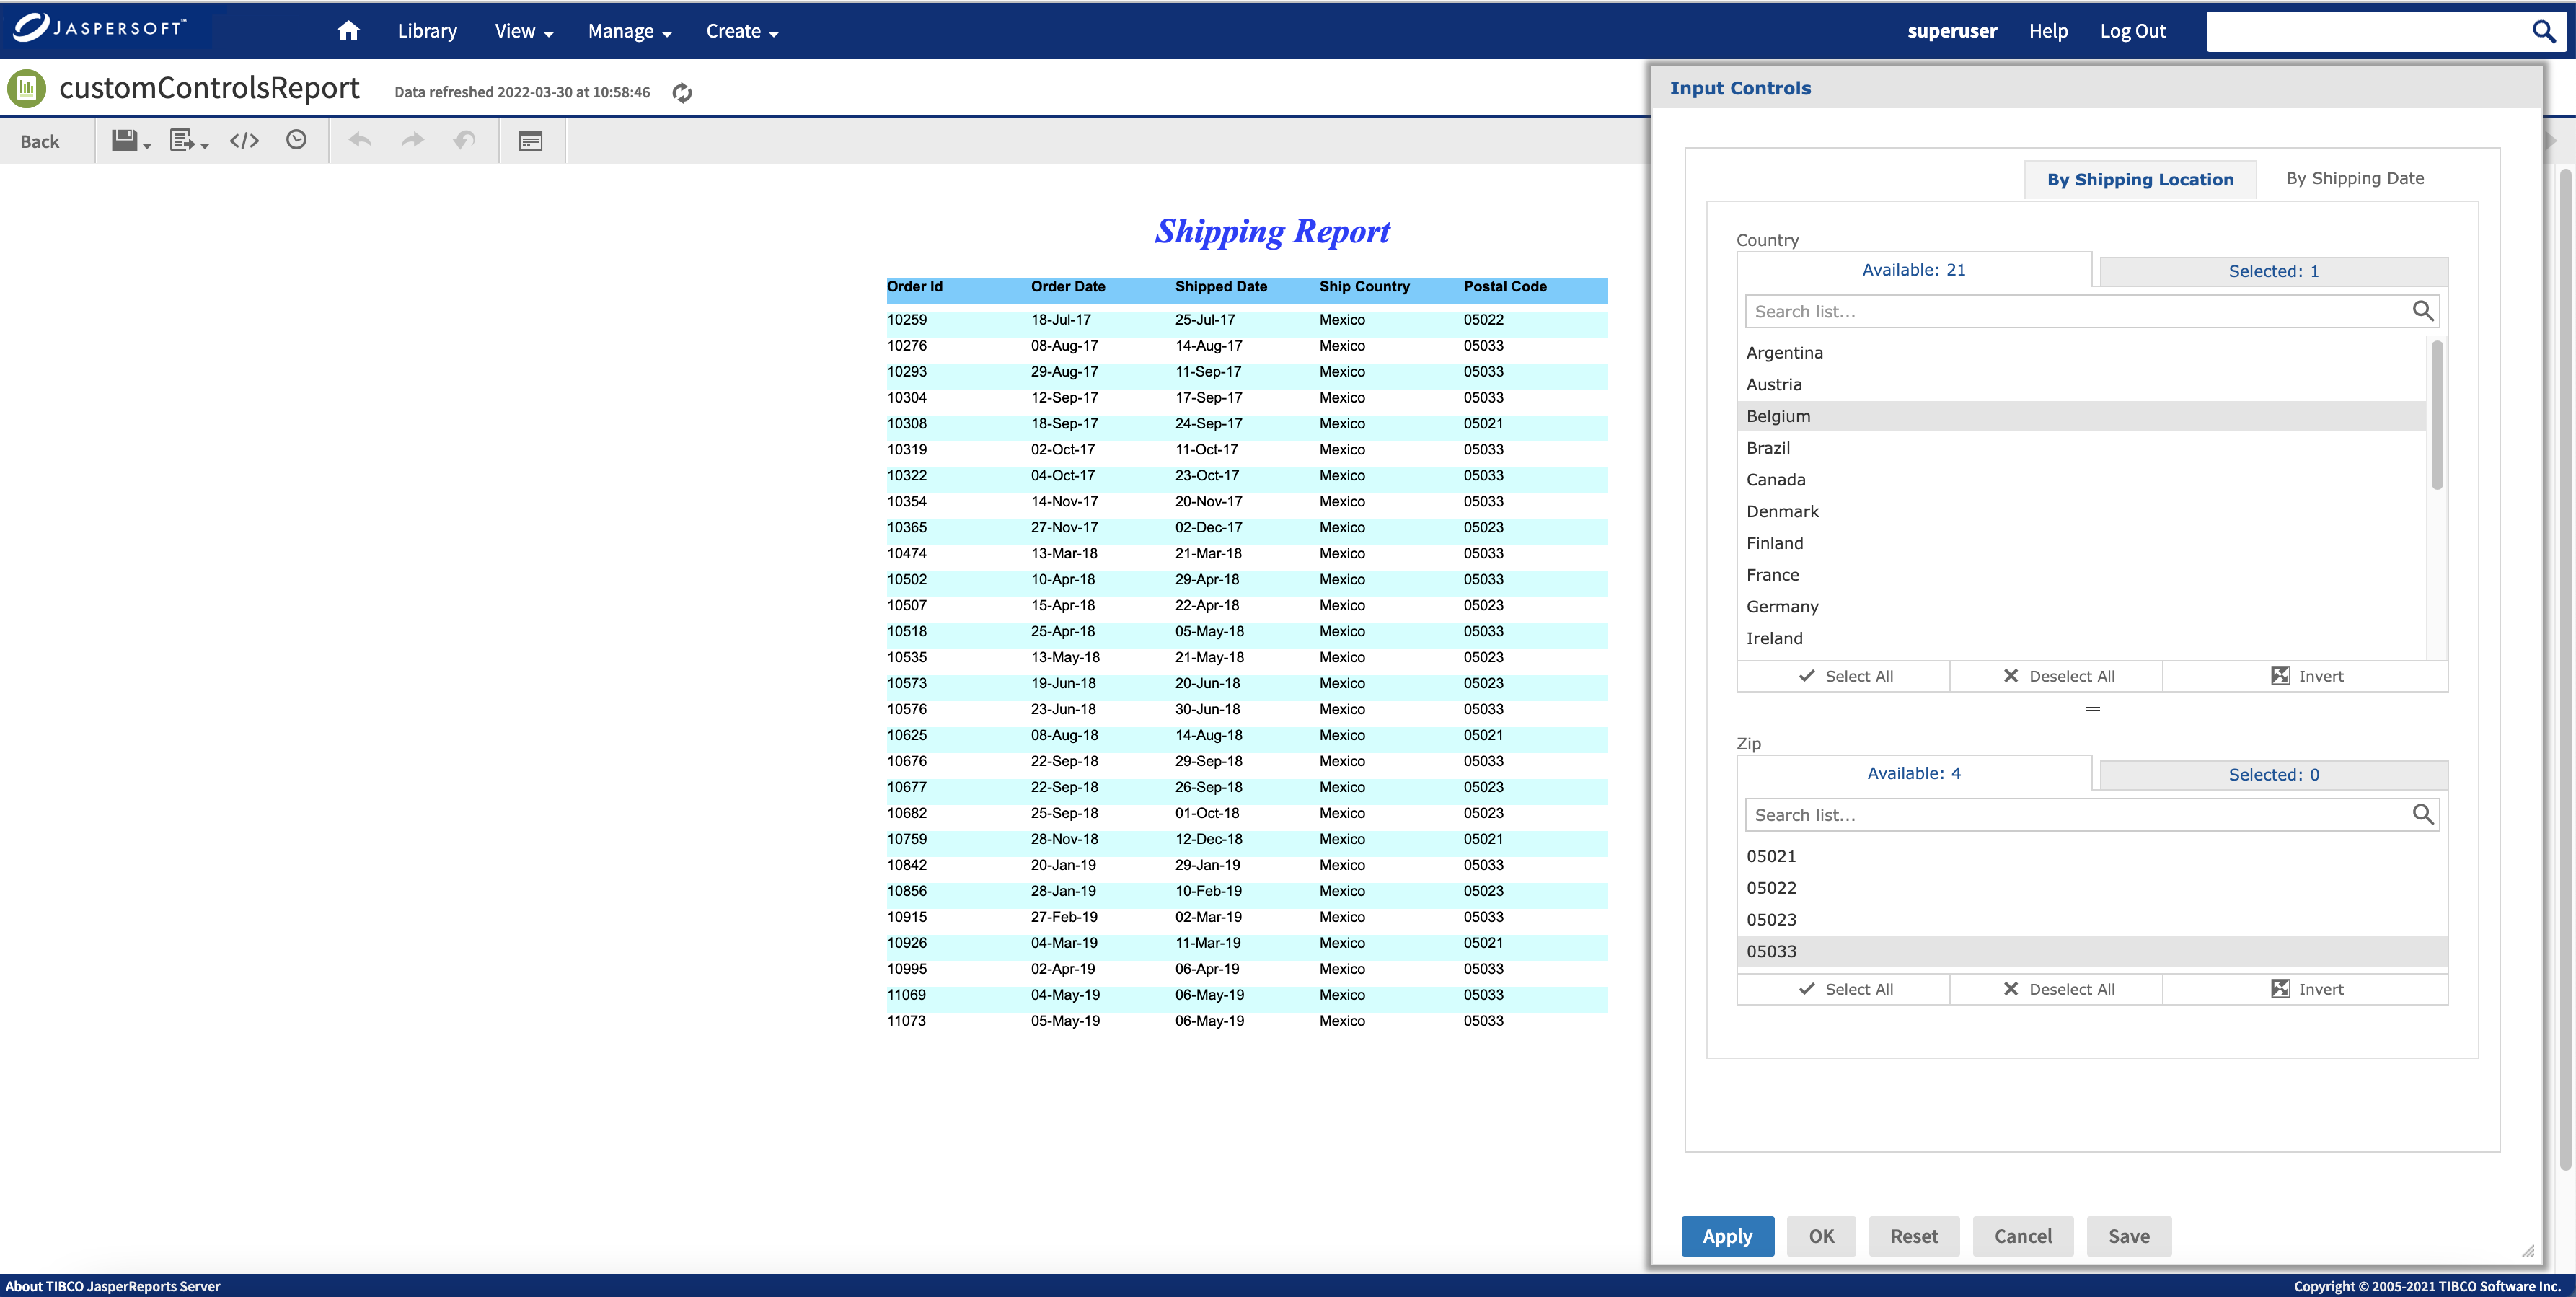The image size is (2576, 1297).
Task: Click the Order Id column header
Action: [x=915, y=286]
